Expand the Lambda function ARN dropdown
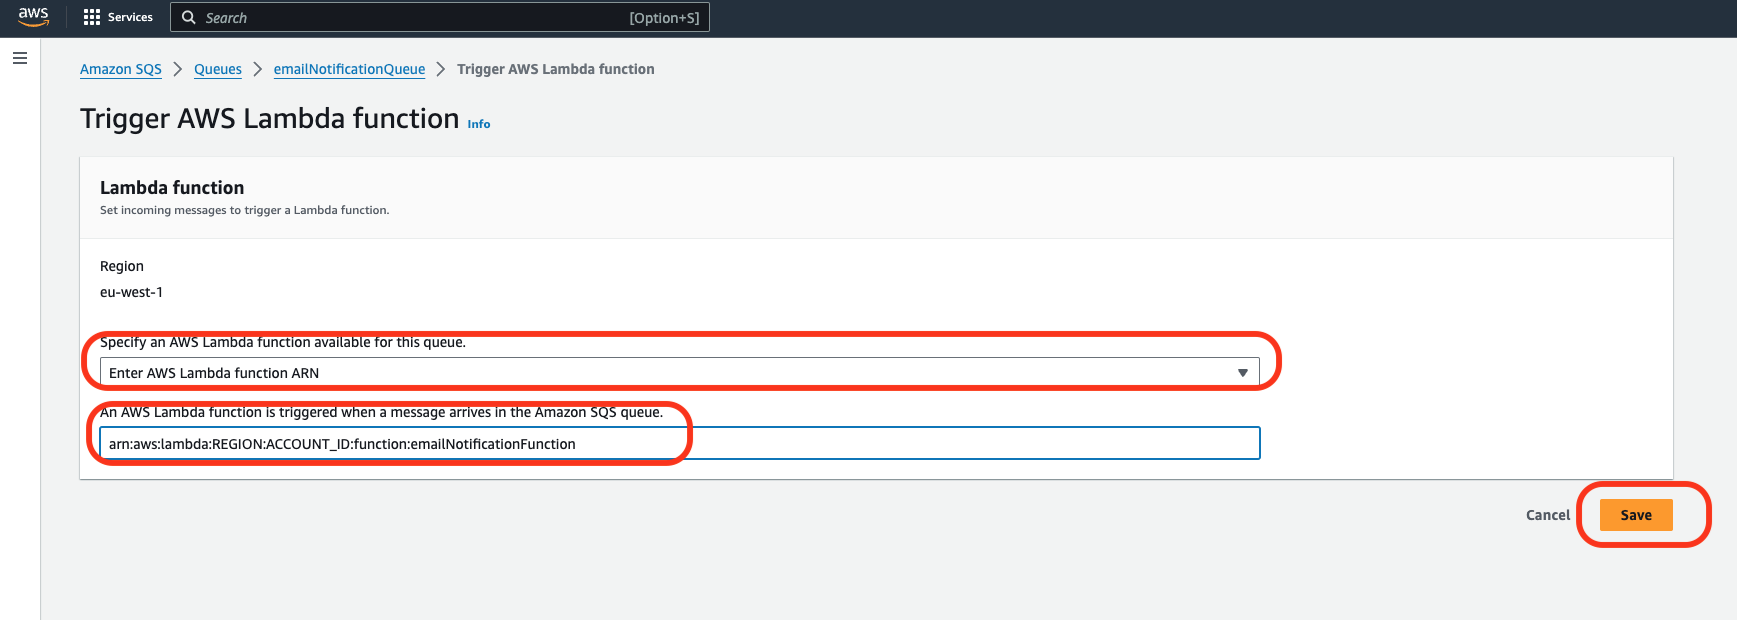Image resolution: width=1737 pixels, height=620 pixels. pos(680,373)
